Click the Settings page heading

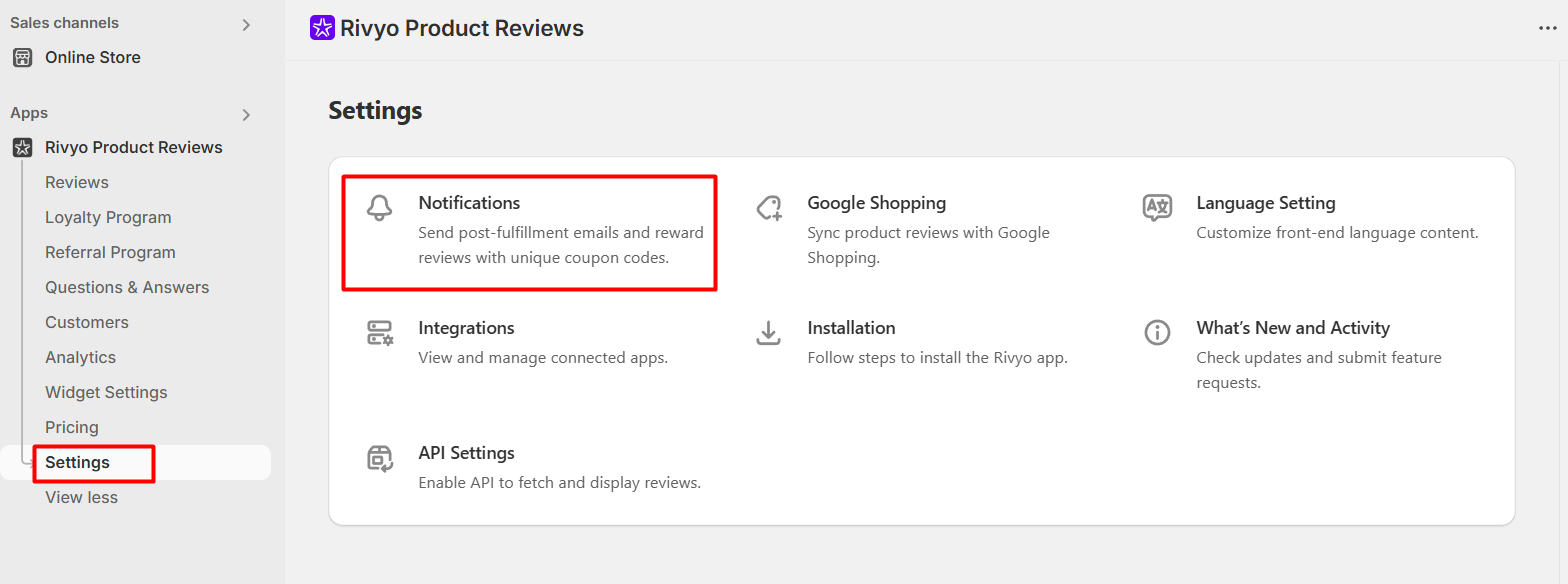[x=375, y=111]
